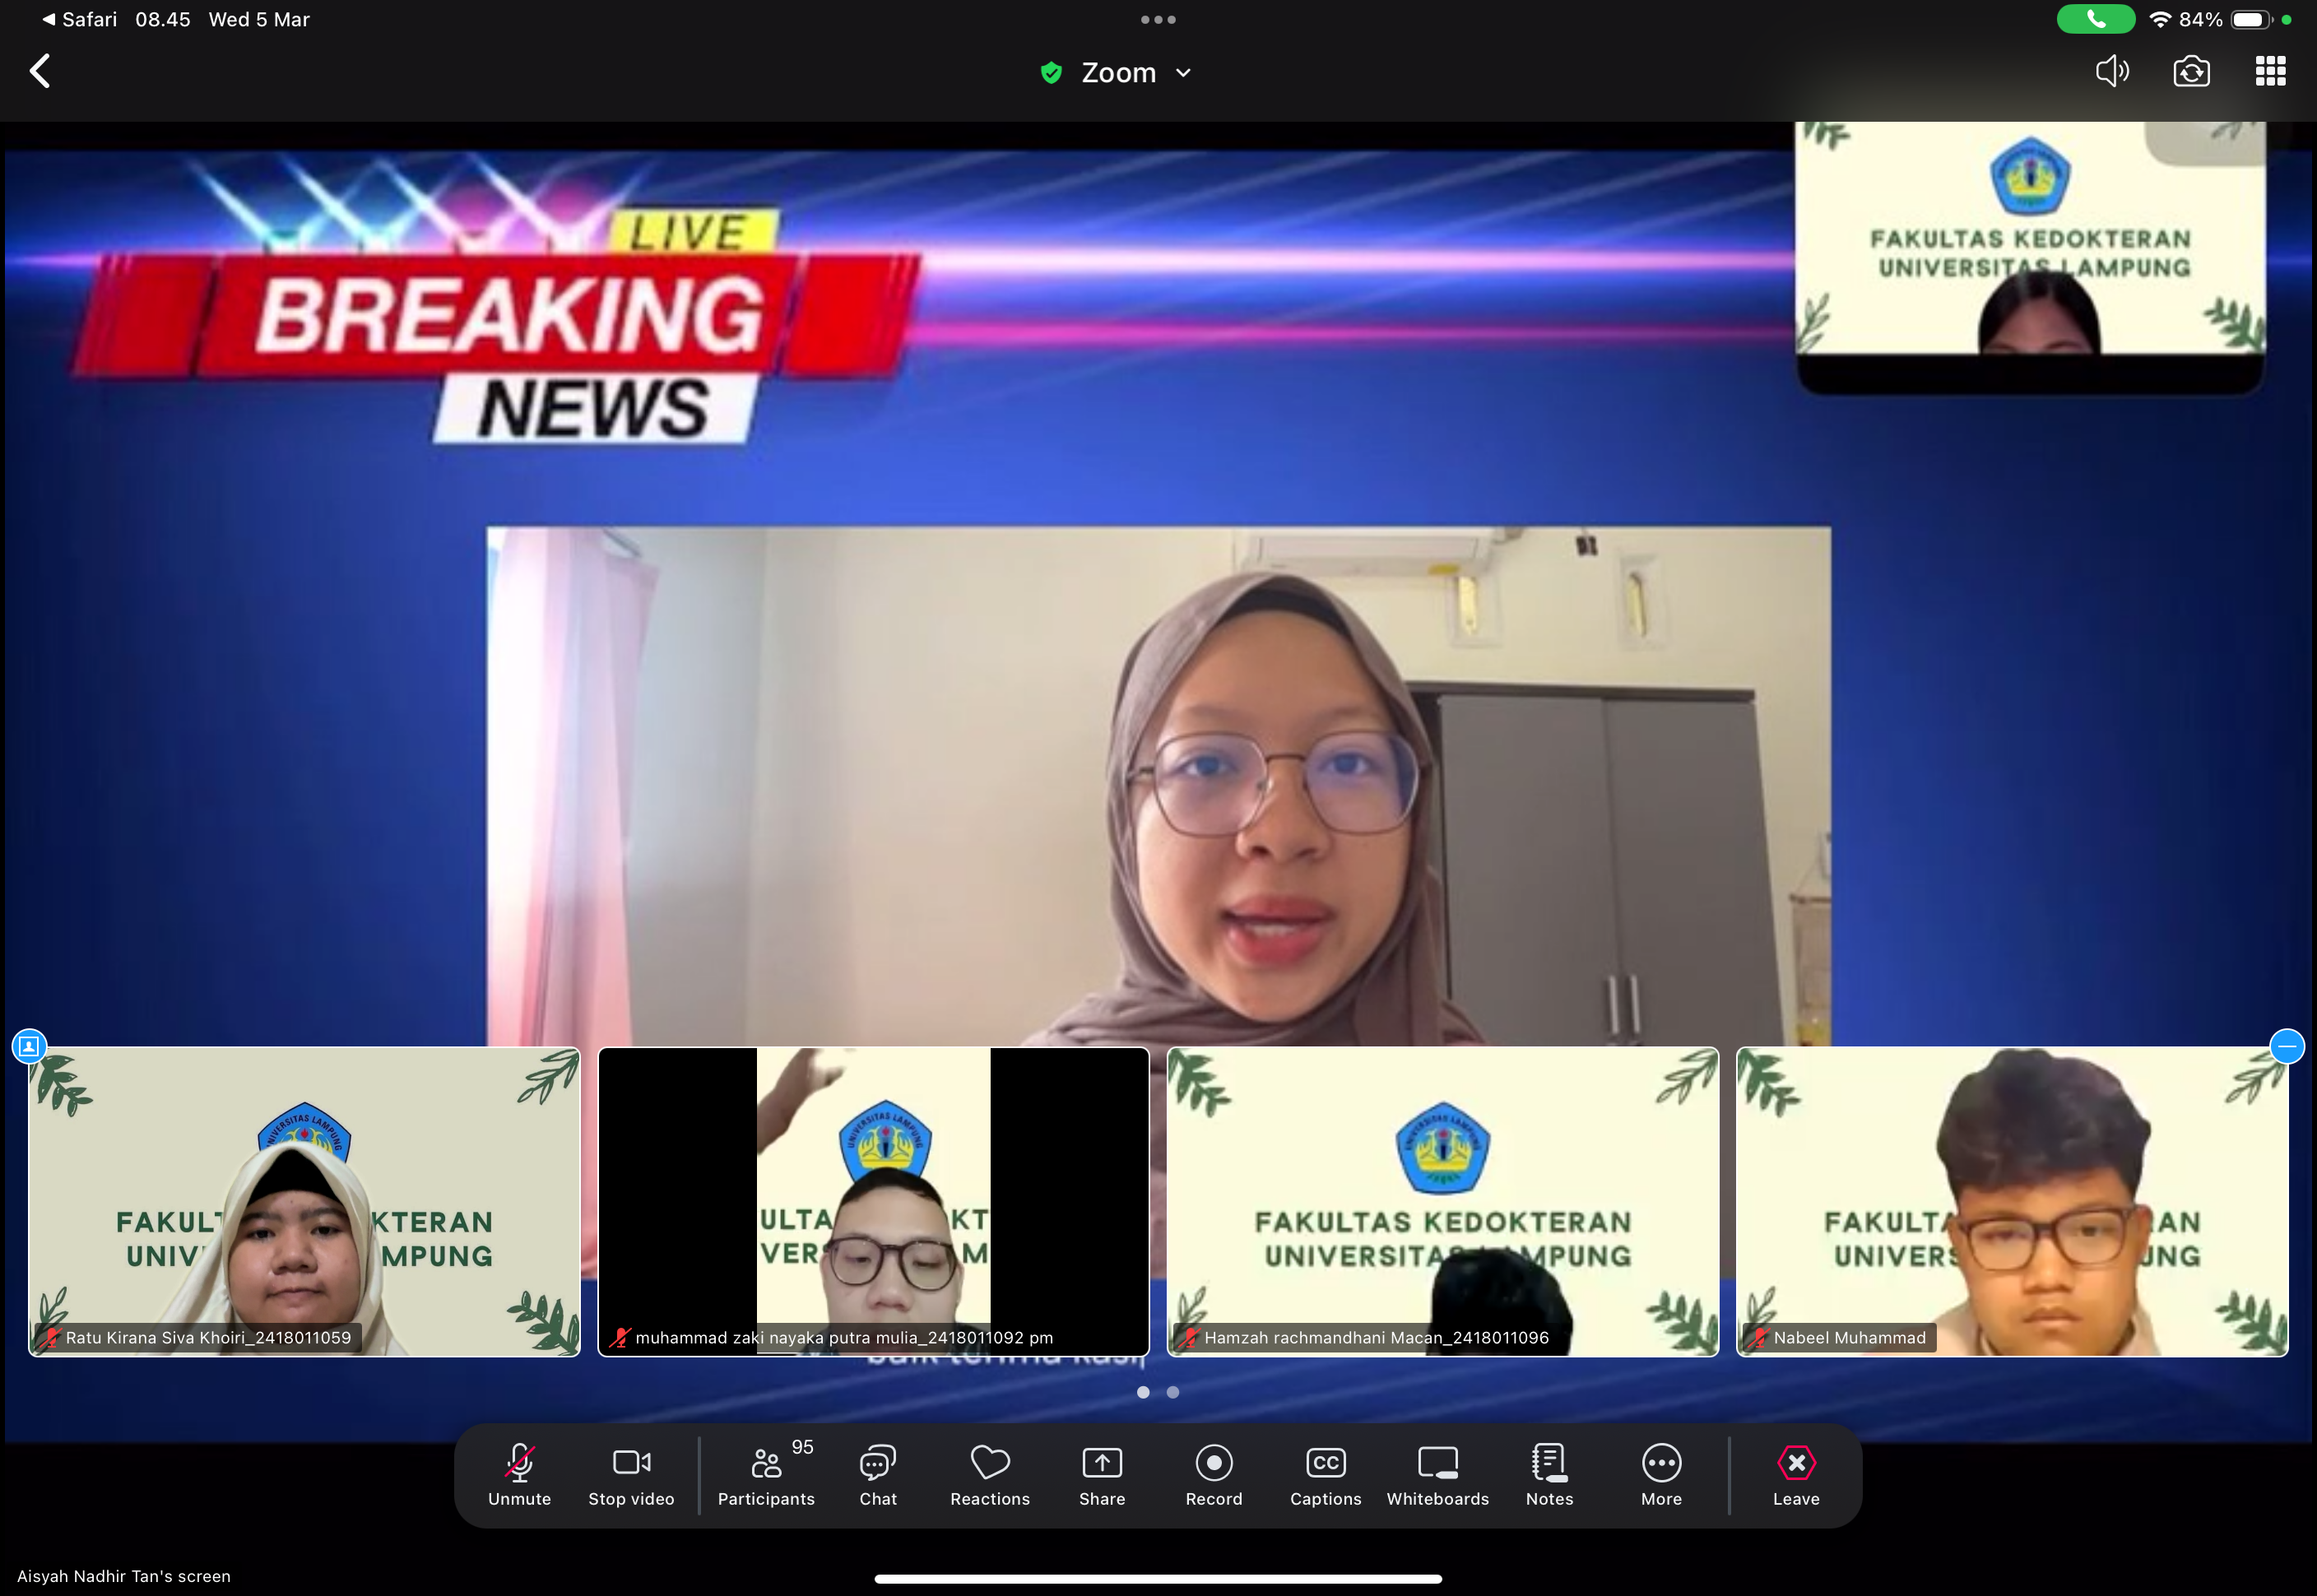Tap the participant count 95
2317x1596 pixels.
click(x=802, y=1447)
